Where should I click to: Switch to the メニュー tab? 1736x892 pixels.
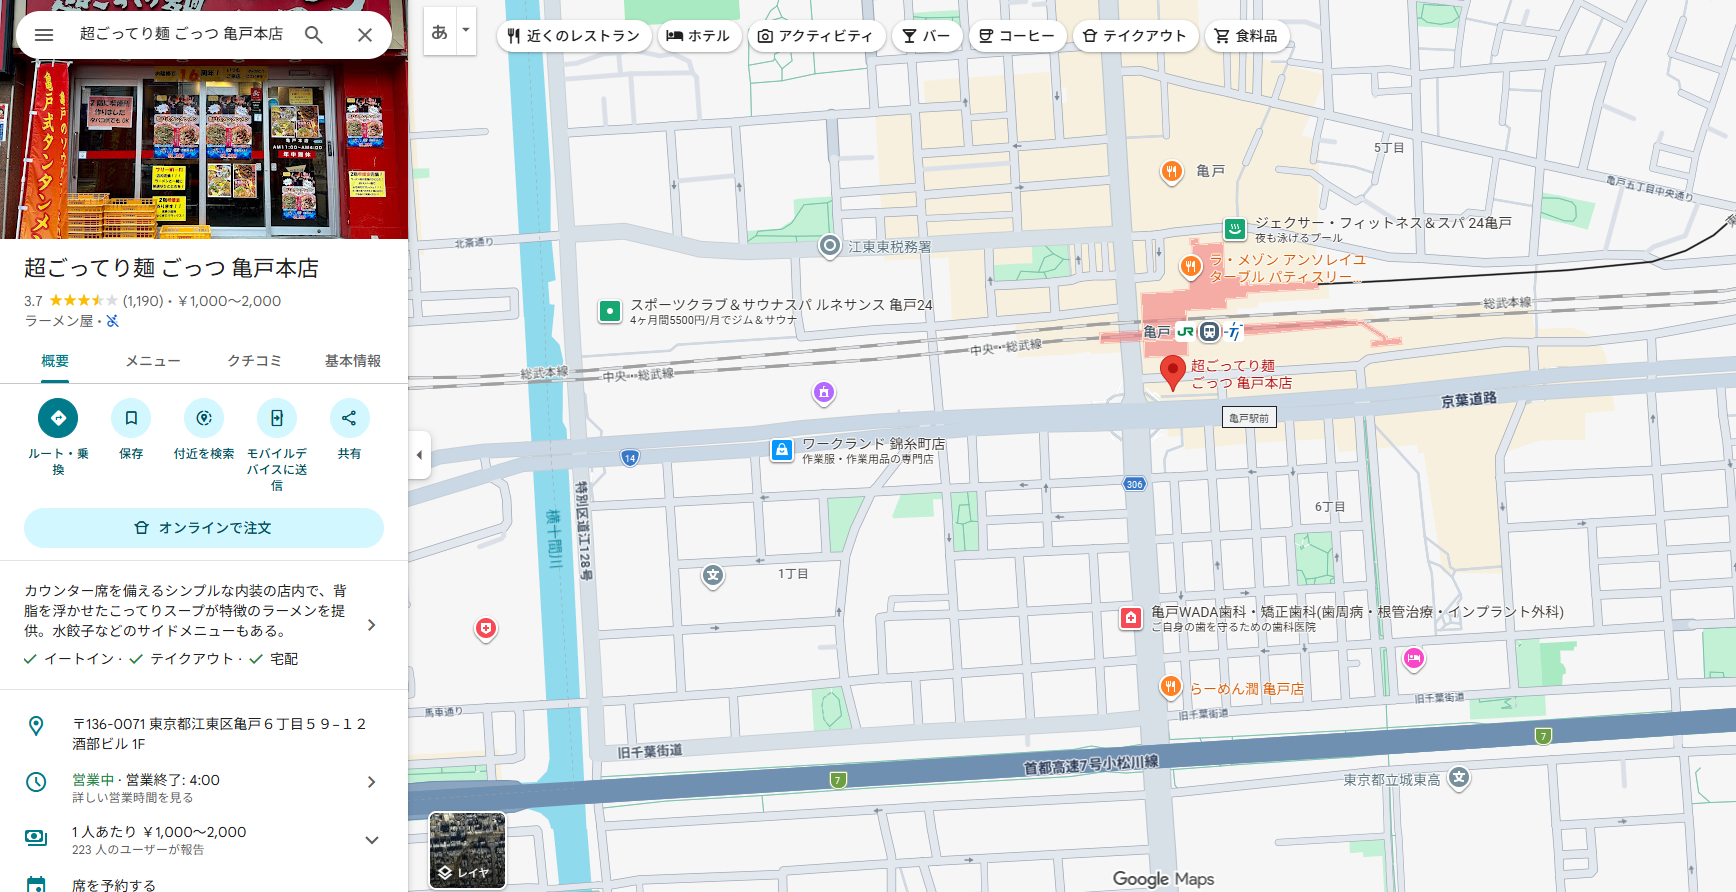click(x=153, y=361)
